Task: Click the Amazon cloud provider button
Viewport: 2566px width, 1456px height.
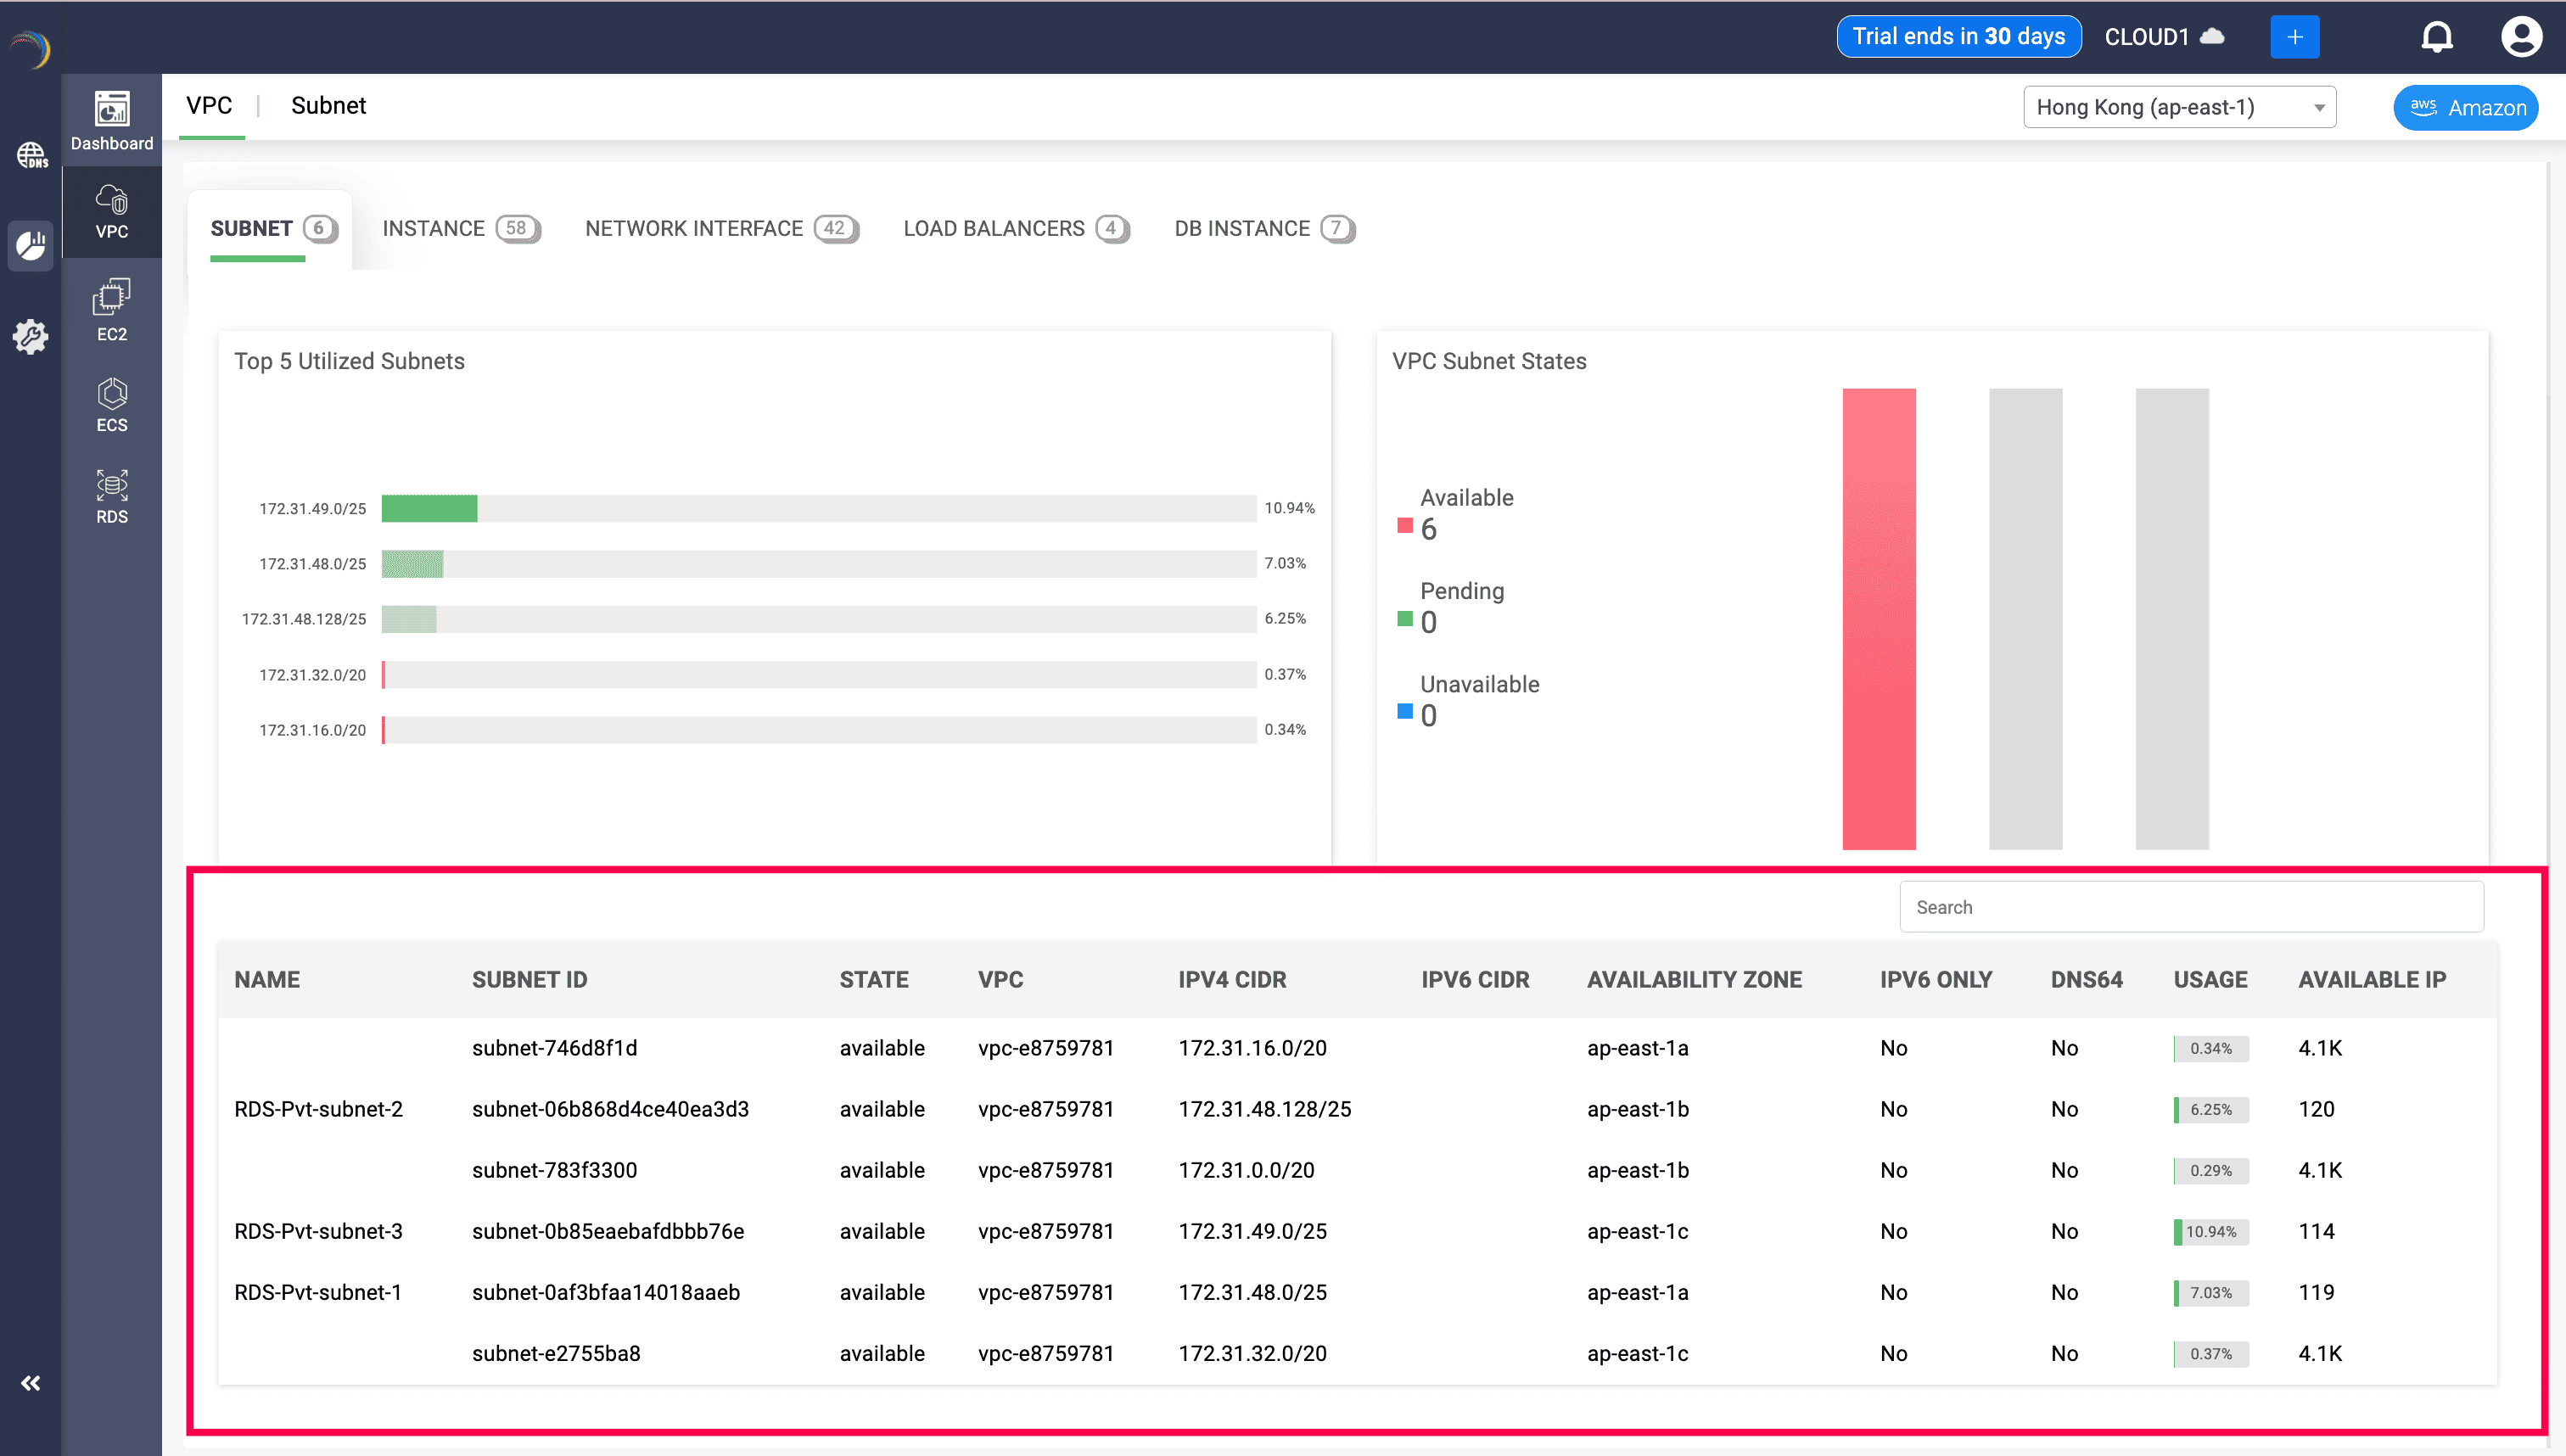Action: pos(2465,107)
